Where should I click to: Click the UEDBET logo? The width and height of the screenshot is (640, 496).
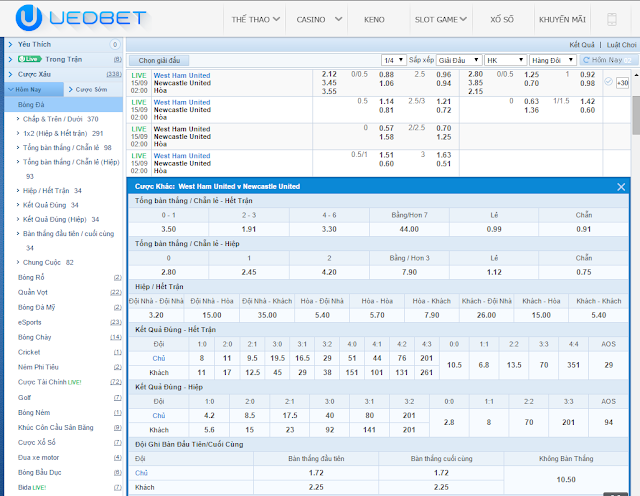click(81, 18)
